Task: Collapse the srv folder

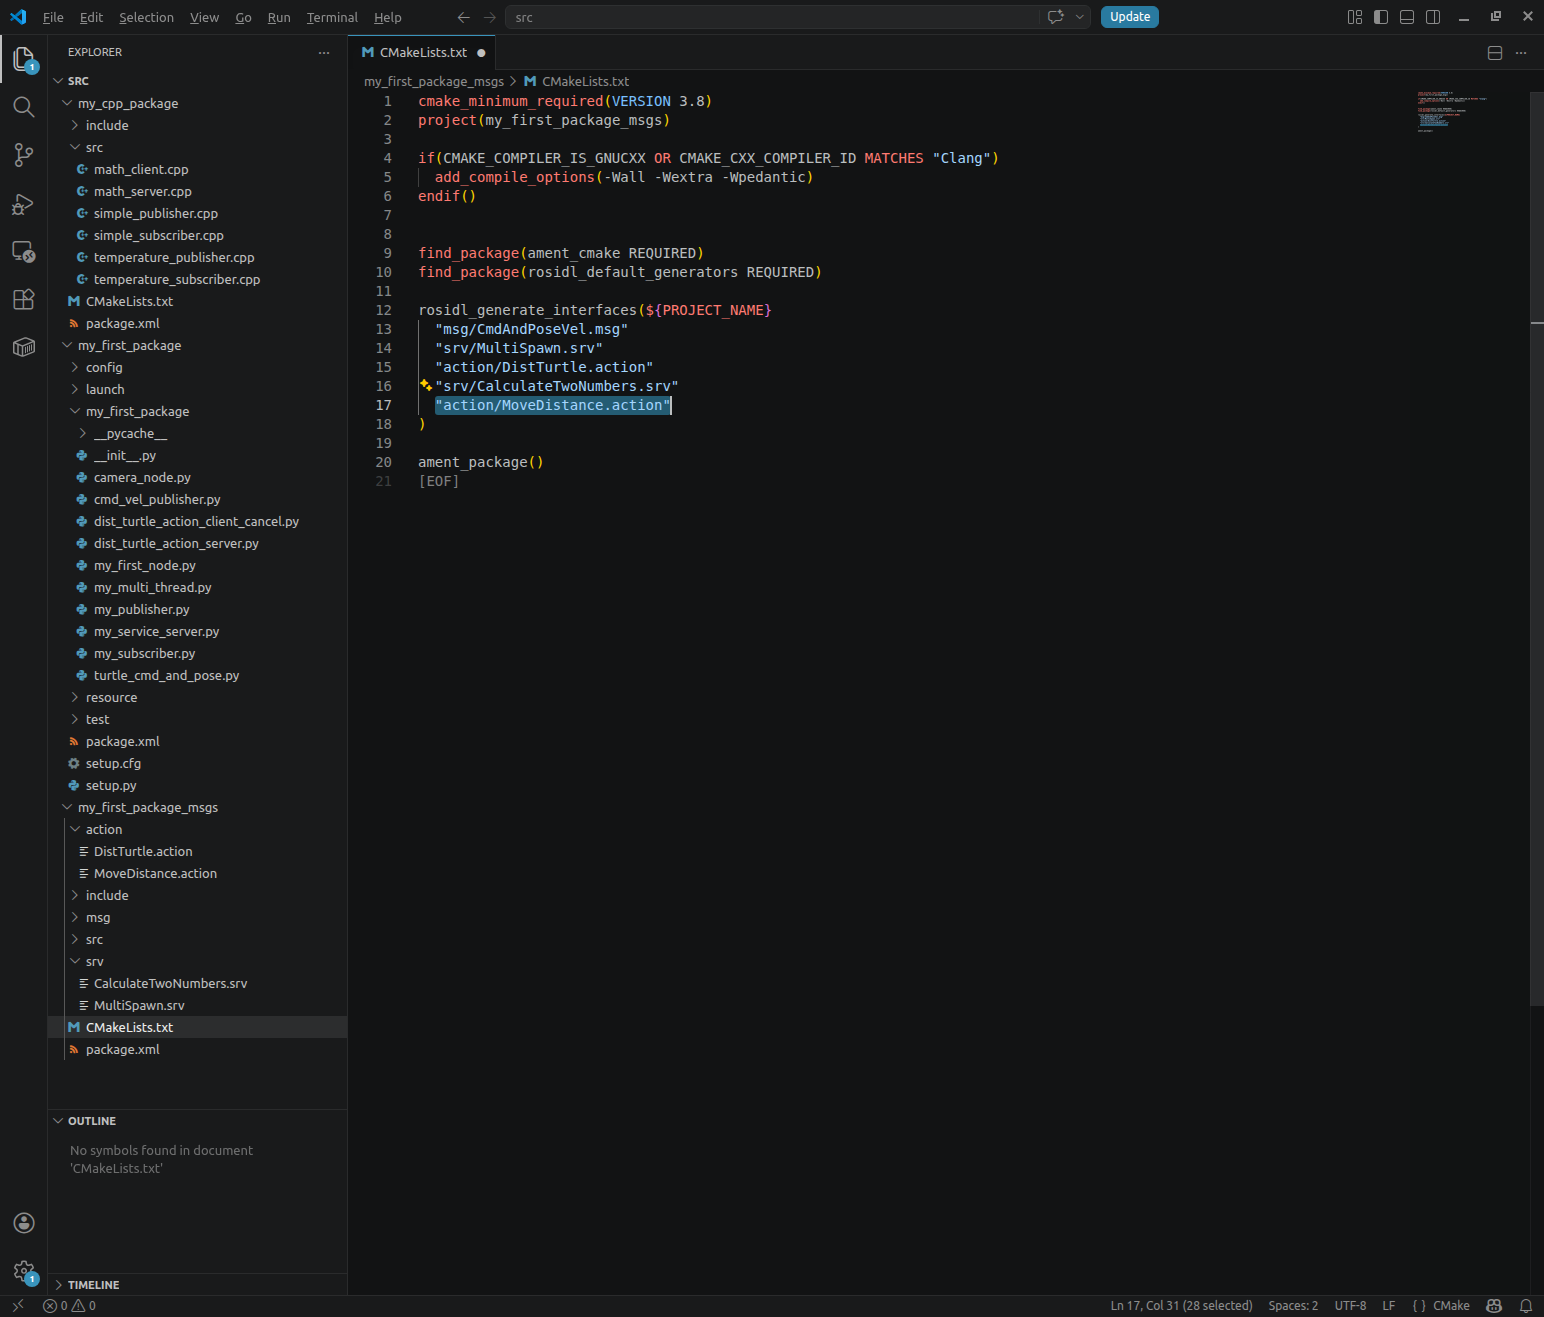Action: click(x=75, y=961)
